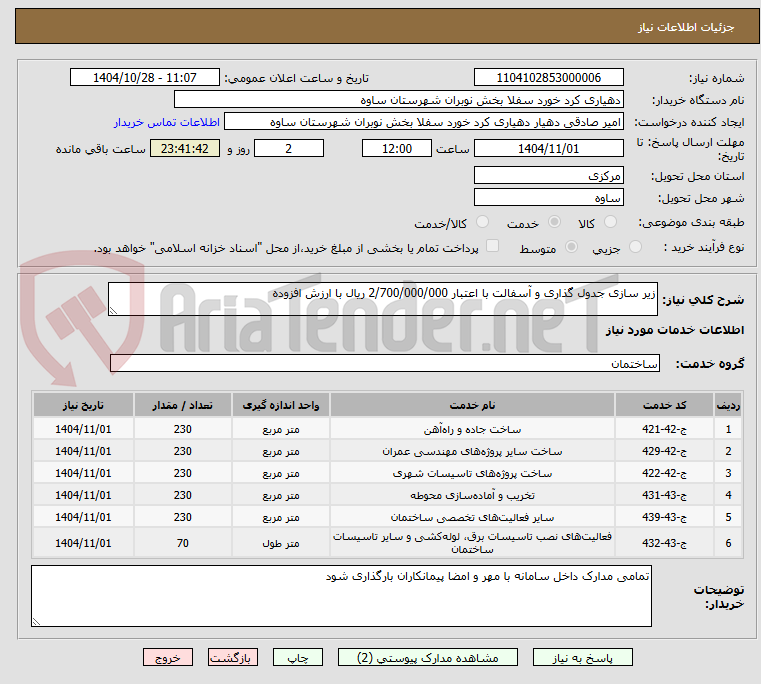Click service code ج-43-439
Image resolution: width=761 pixels, height=684 pixels.
664,517
